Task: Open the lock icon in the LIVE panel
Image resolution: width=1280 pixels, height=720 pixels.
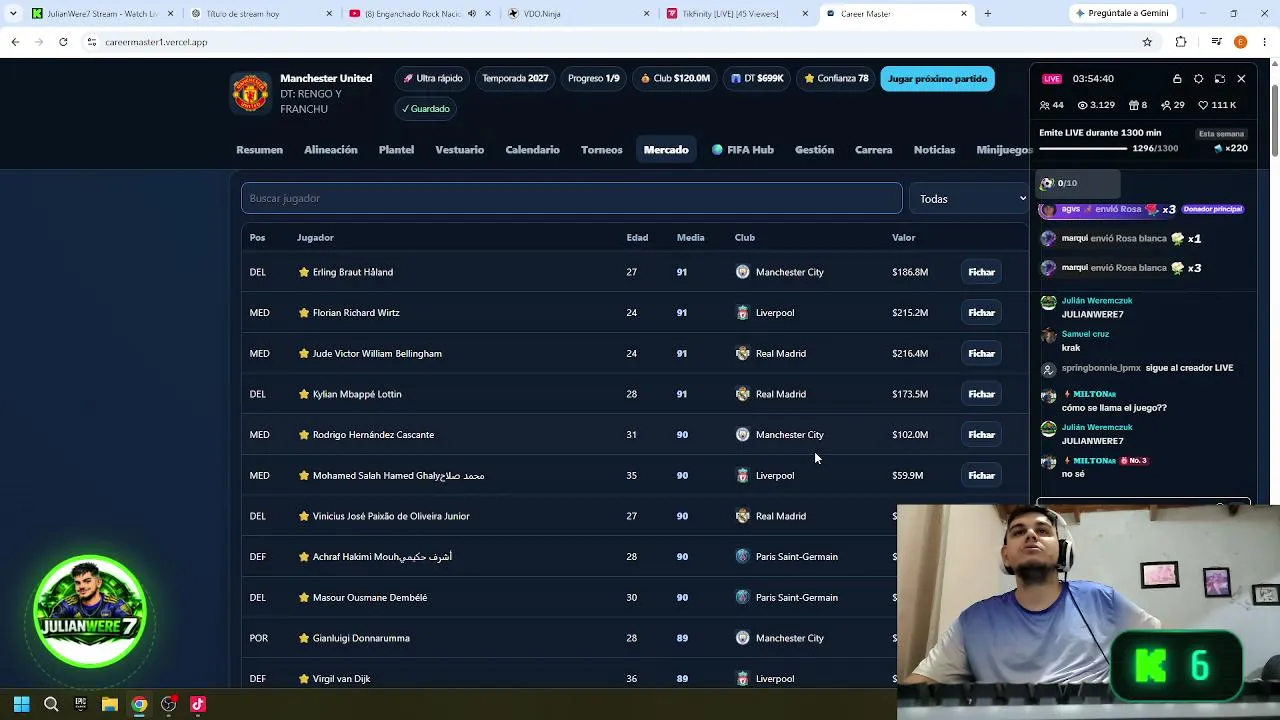Action: (x=1177, y=79)
